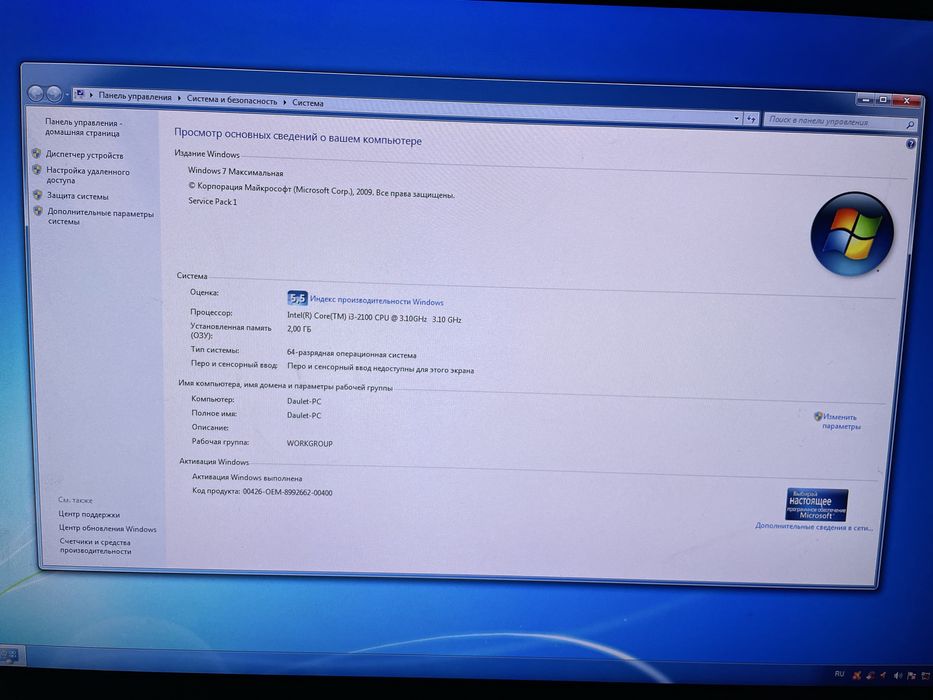Open Индекс производительности Windows link
933x700 pixels.
click(377, 301)
